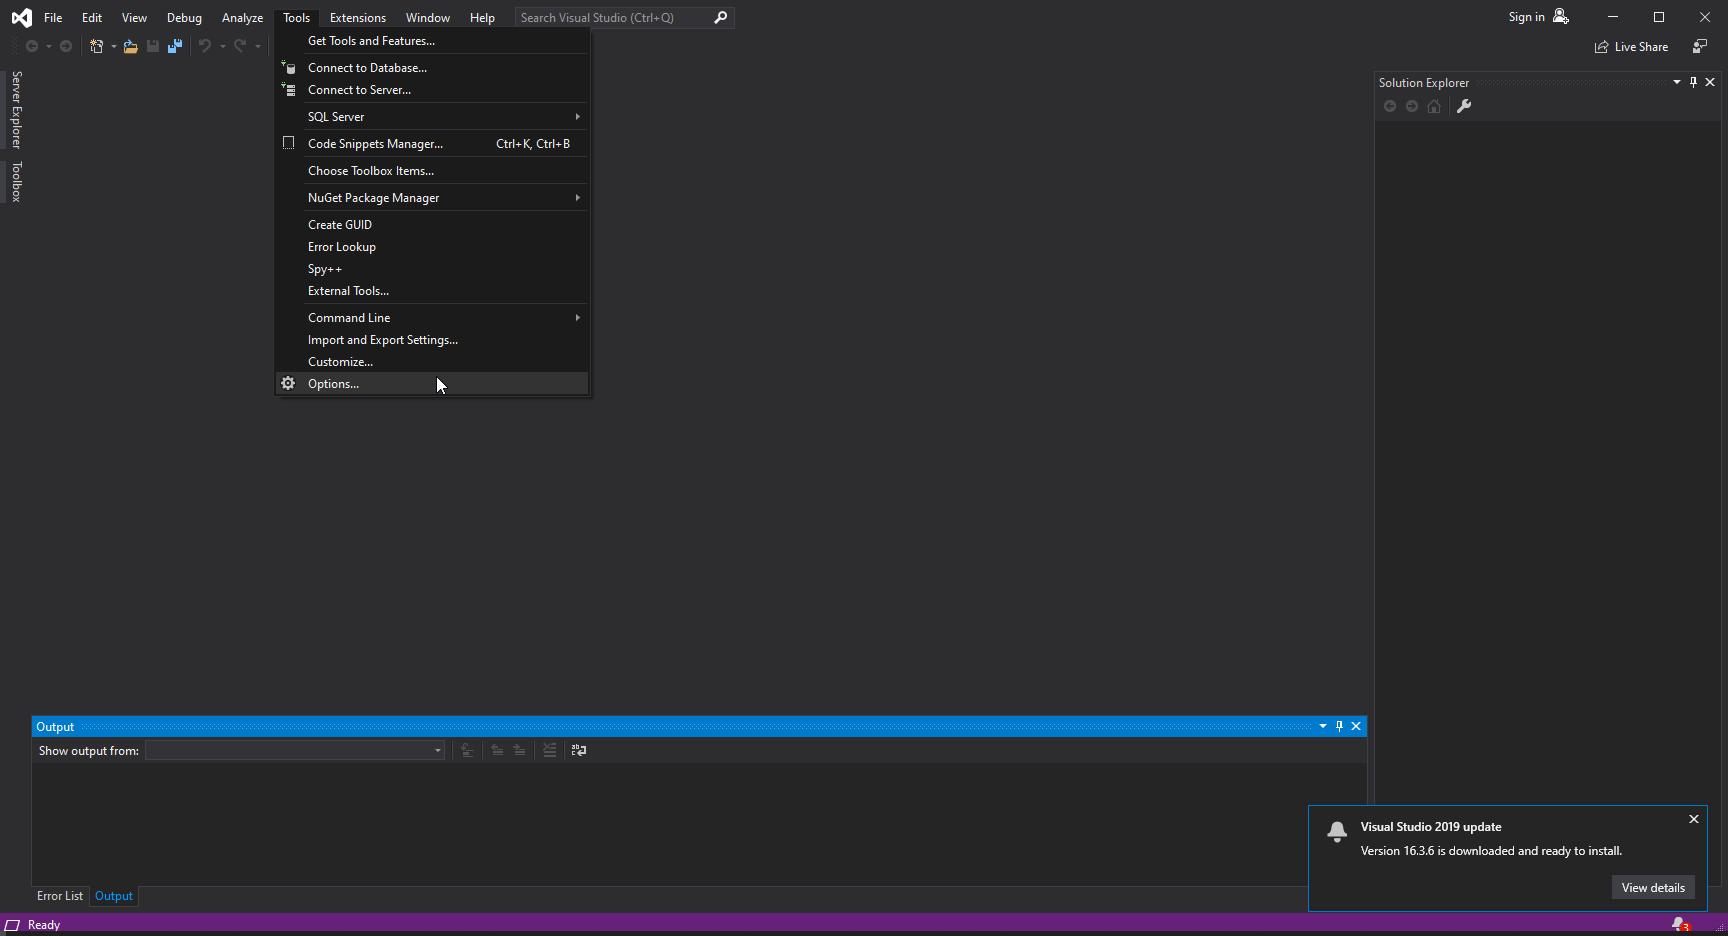
Task: Open the Window menu
Action: 428,18
